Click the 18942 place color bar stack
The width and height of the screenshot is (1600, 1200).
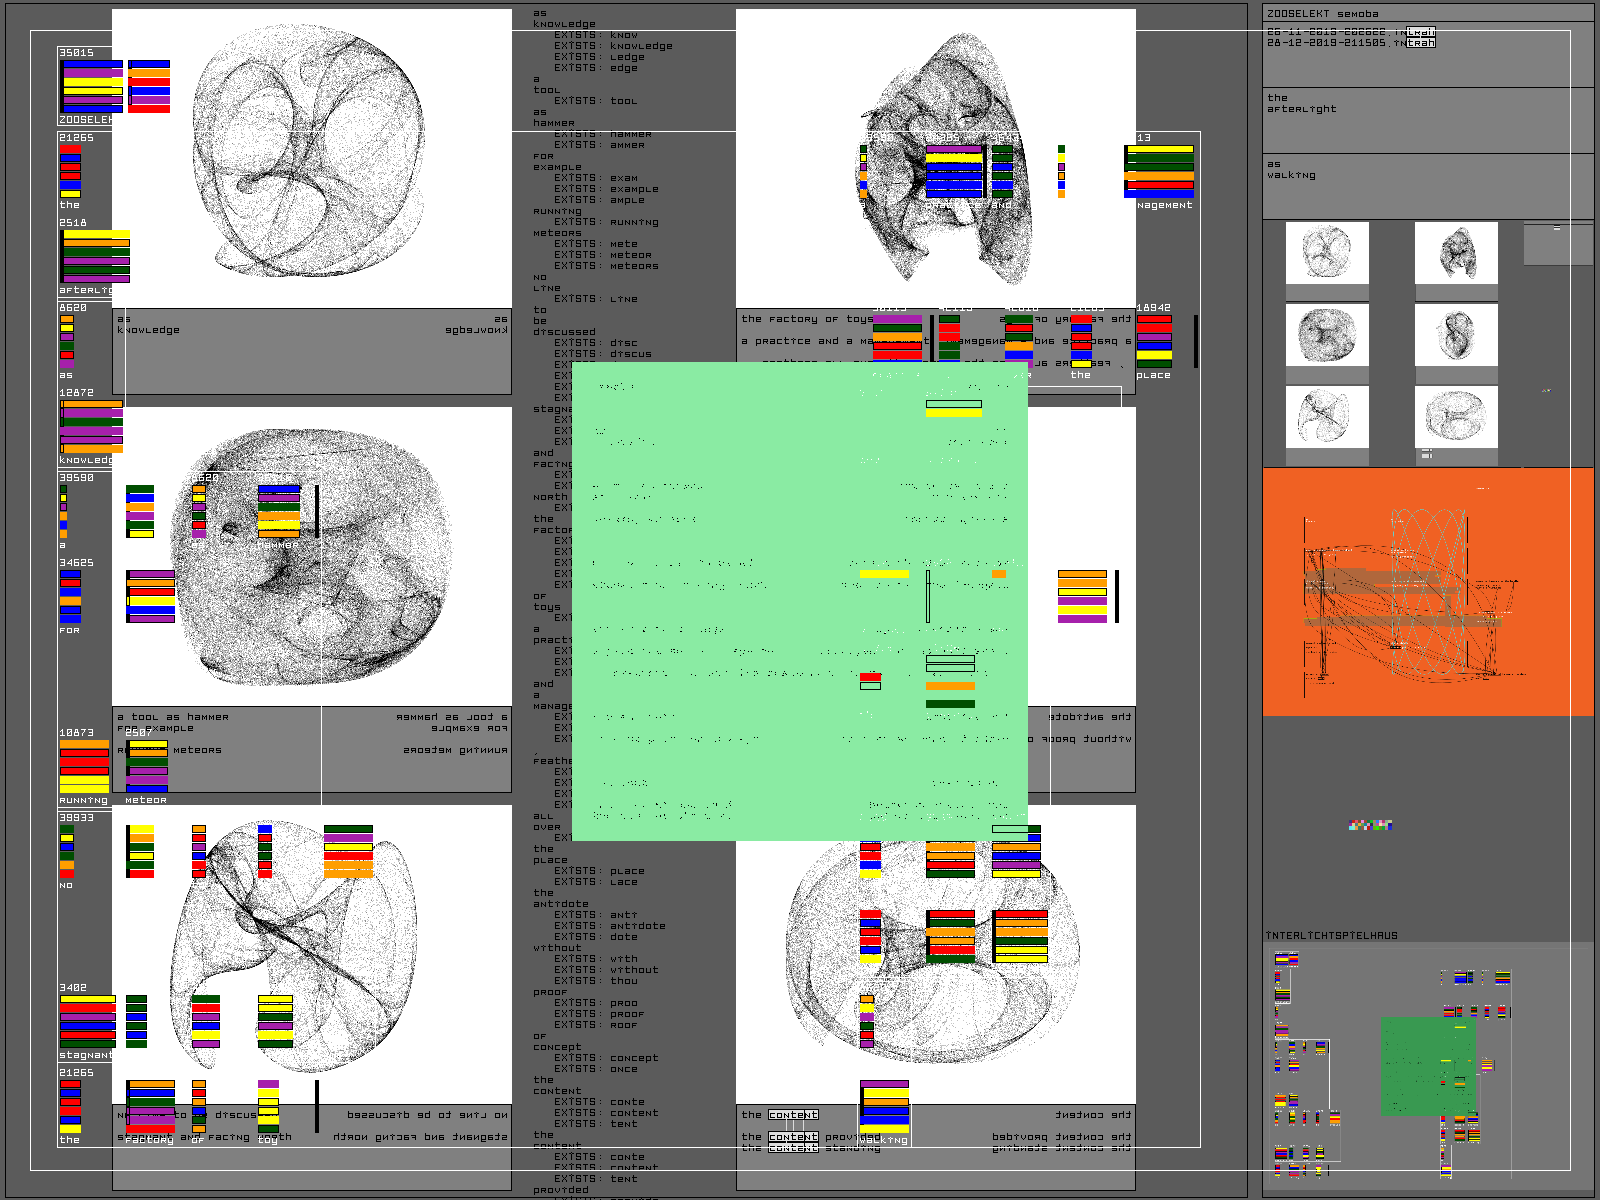tap(1154, 342)
